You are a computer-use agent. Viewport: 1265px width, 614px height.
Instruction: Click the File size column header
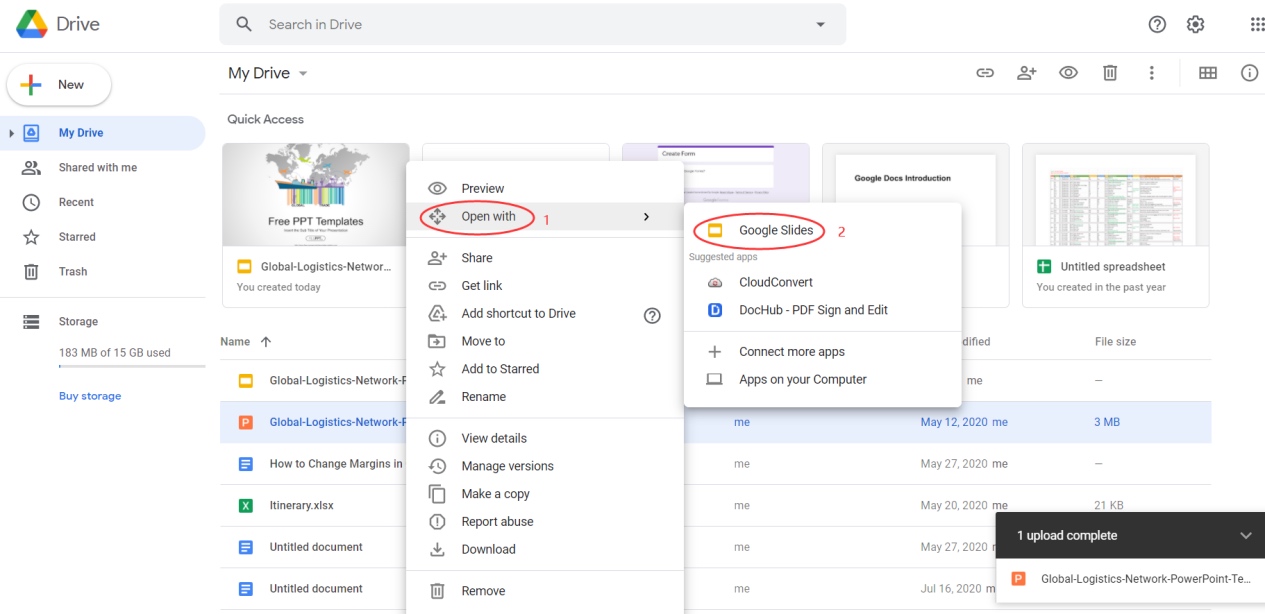point(1115,342)
